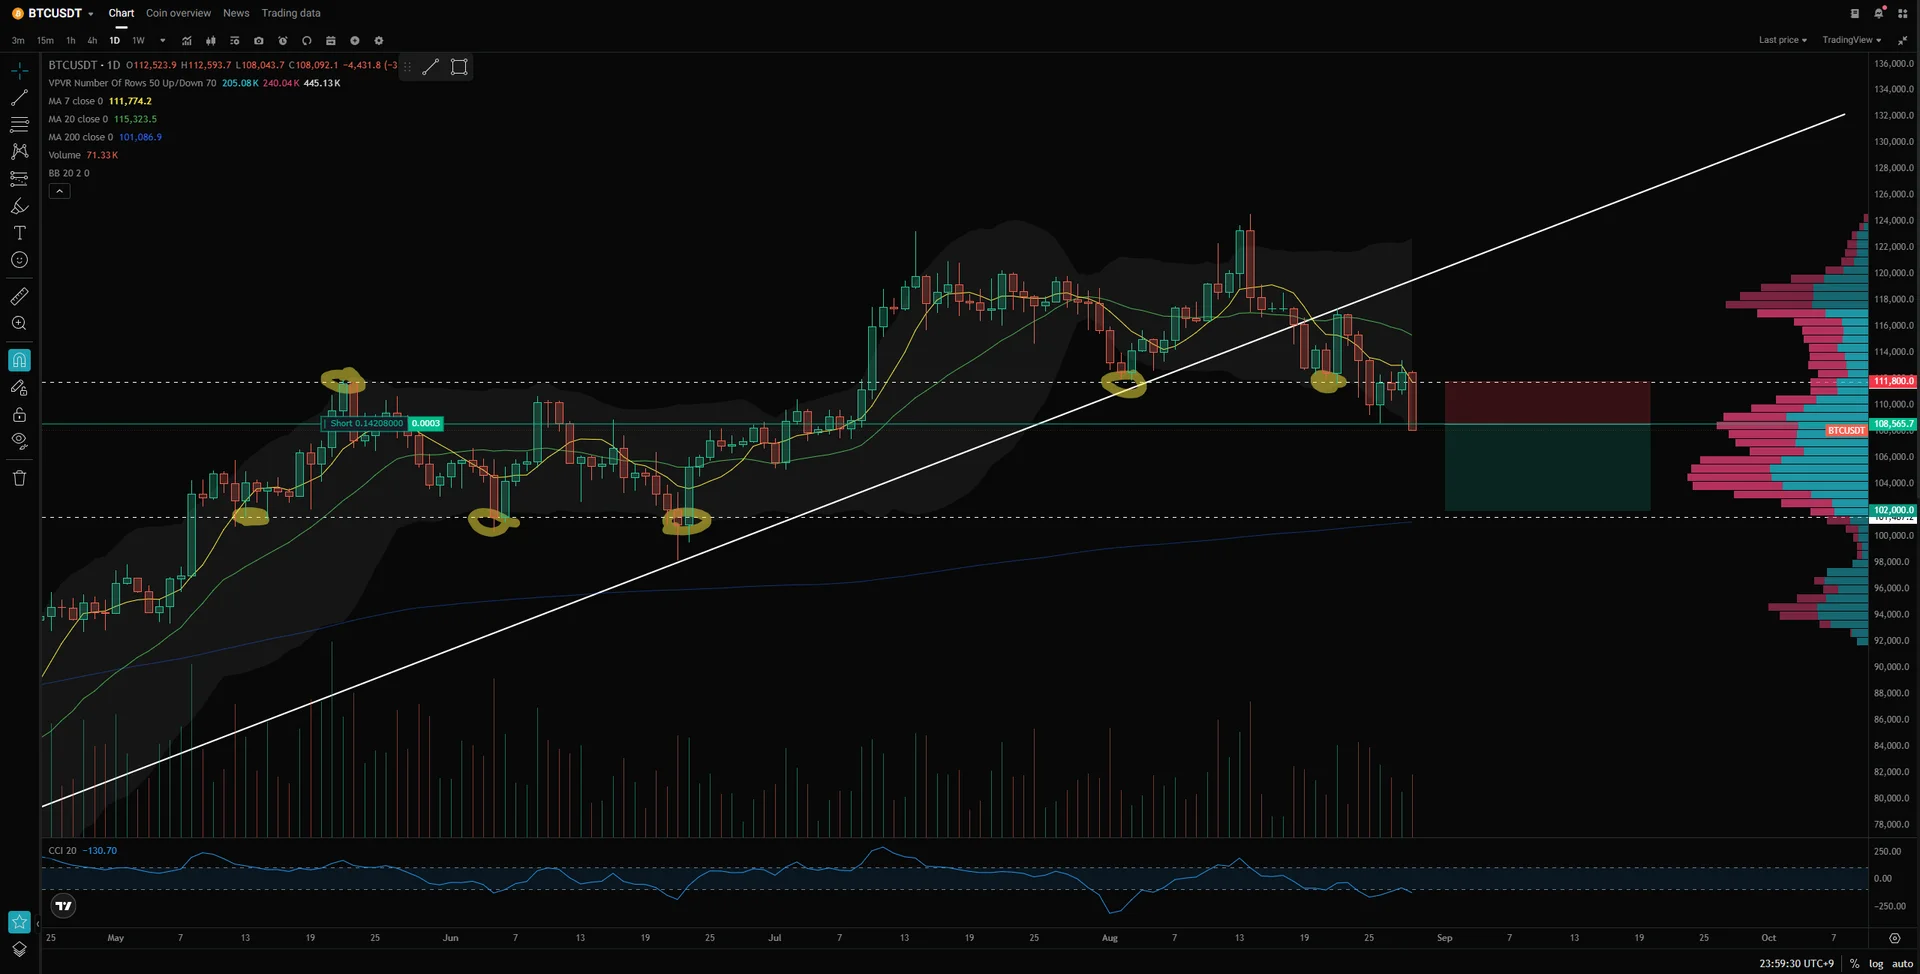Screen dimensions: 1920x974
Task: Click the refresh chart icon
Action: pyautogui.click(x=306, y=41)
